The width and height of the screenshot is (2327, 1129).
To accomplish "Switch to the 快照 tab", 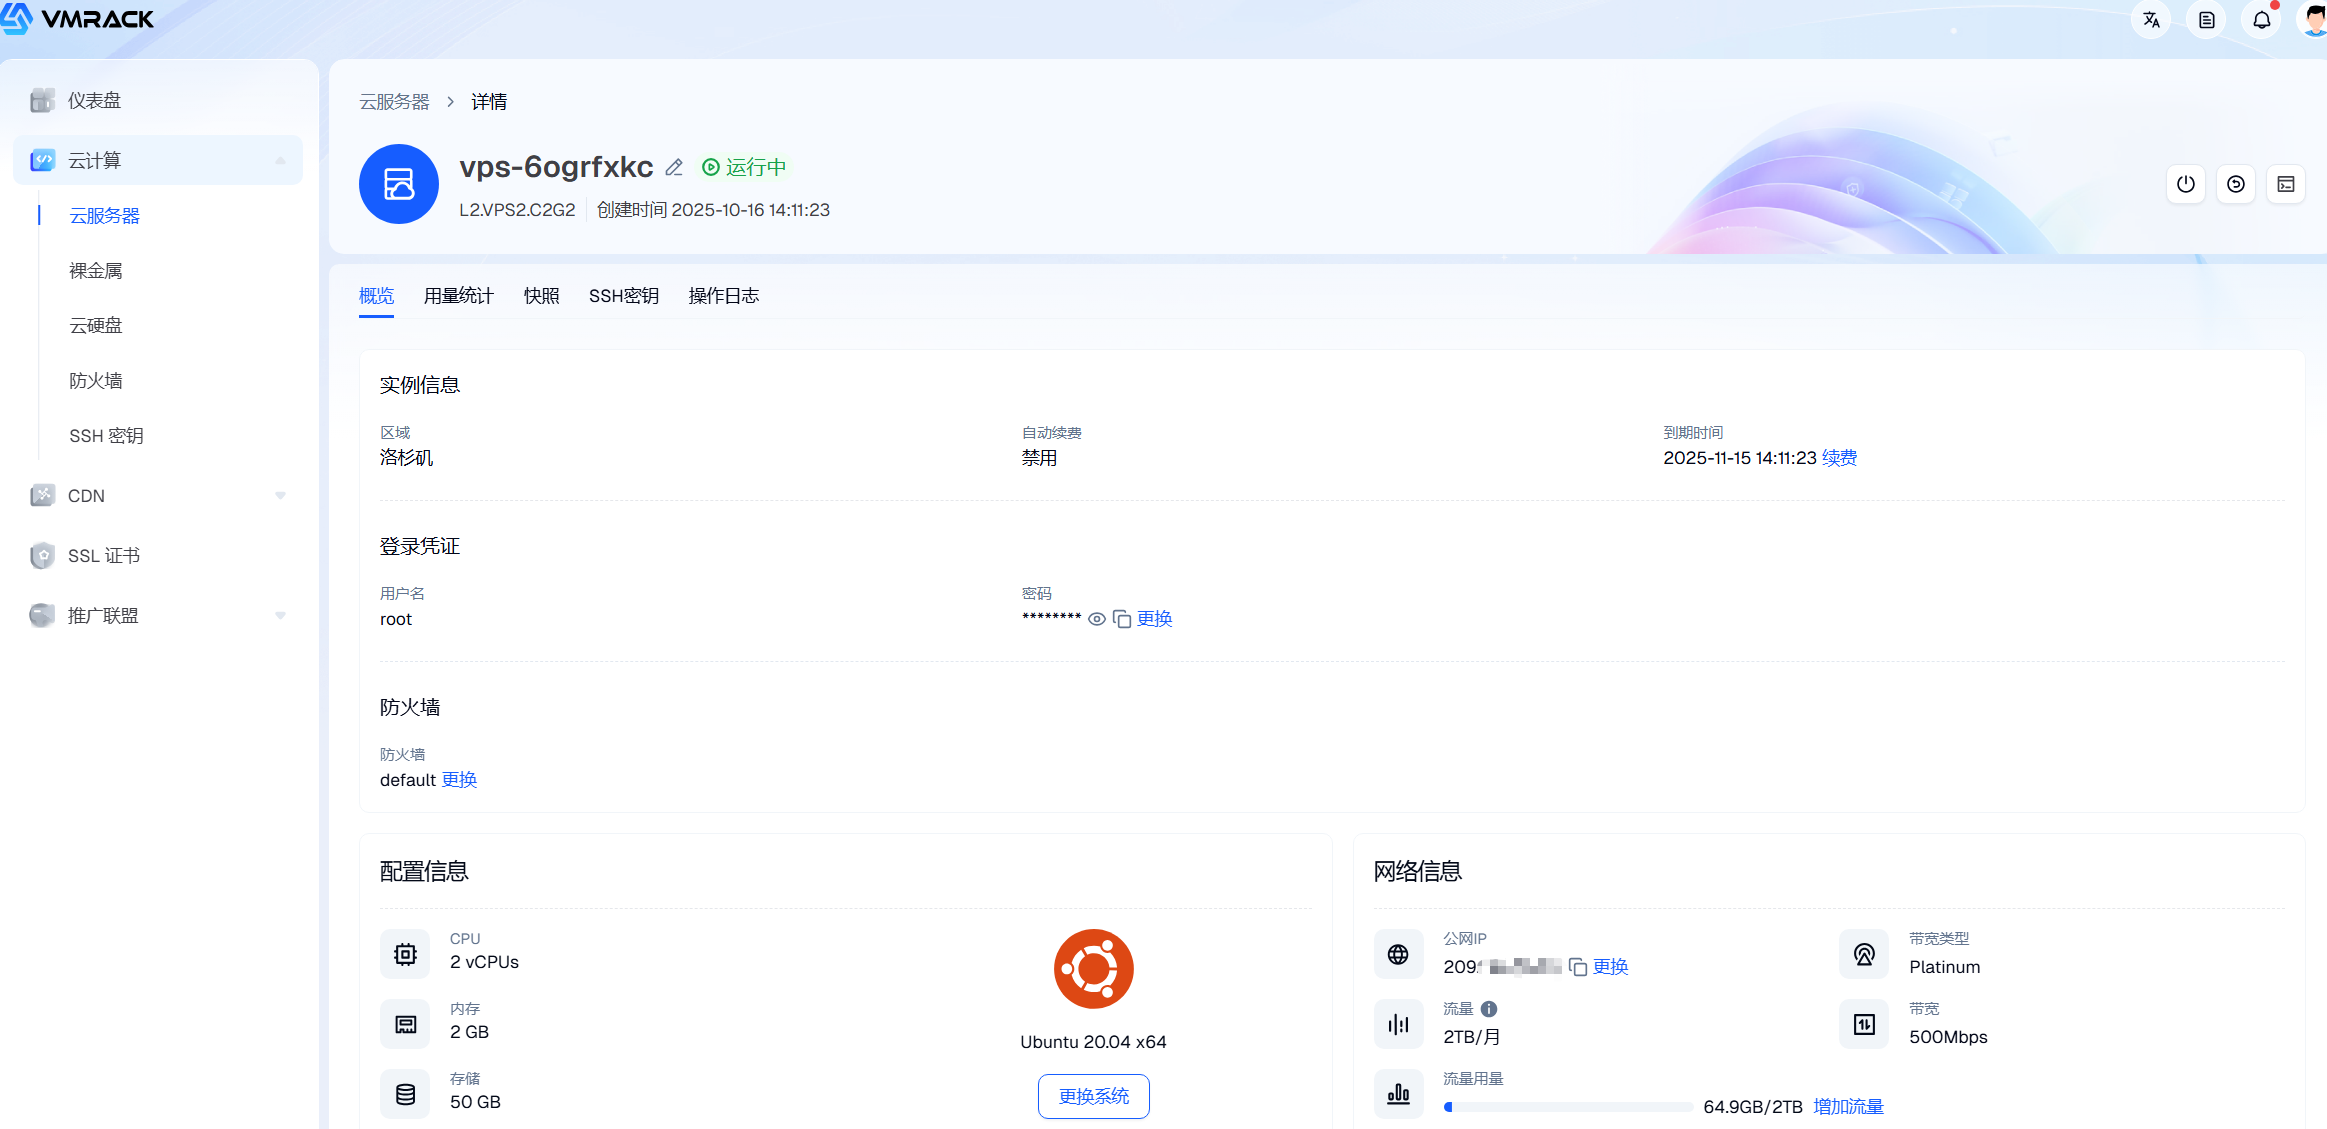I will pyautogui.click(x=541, y=296).
